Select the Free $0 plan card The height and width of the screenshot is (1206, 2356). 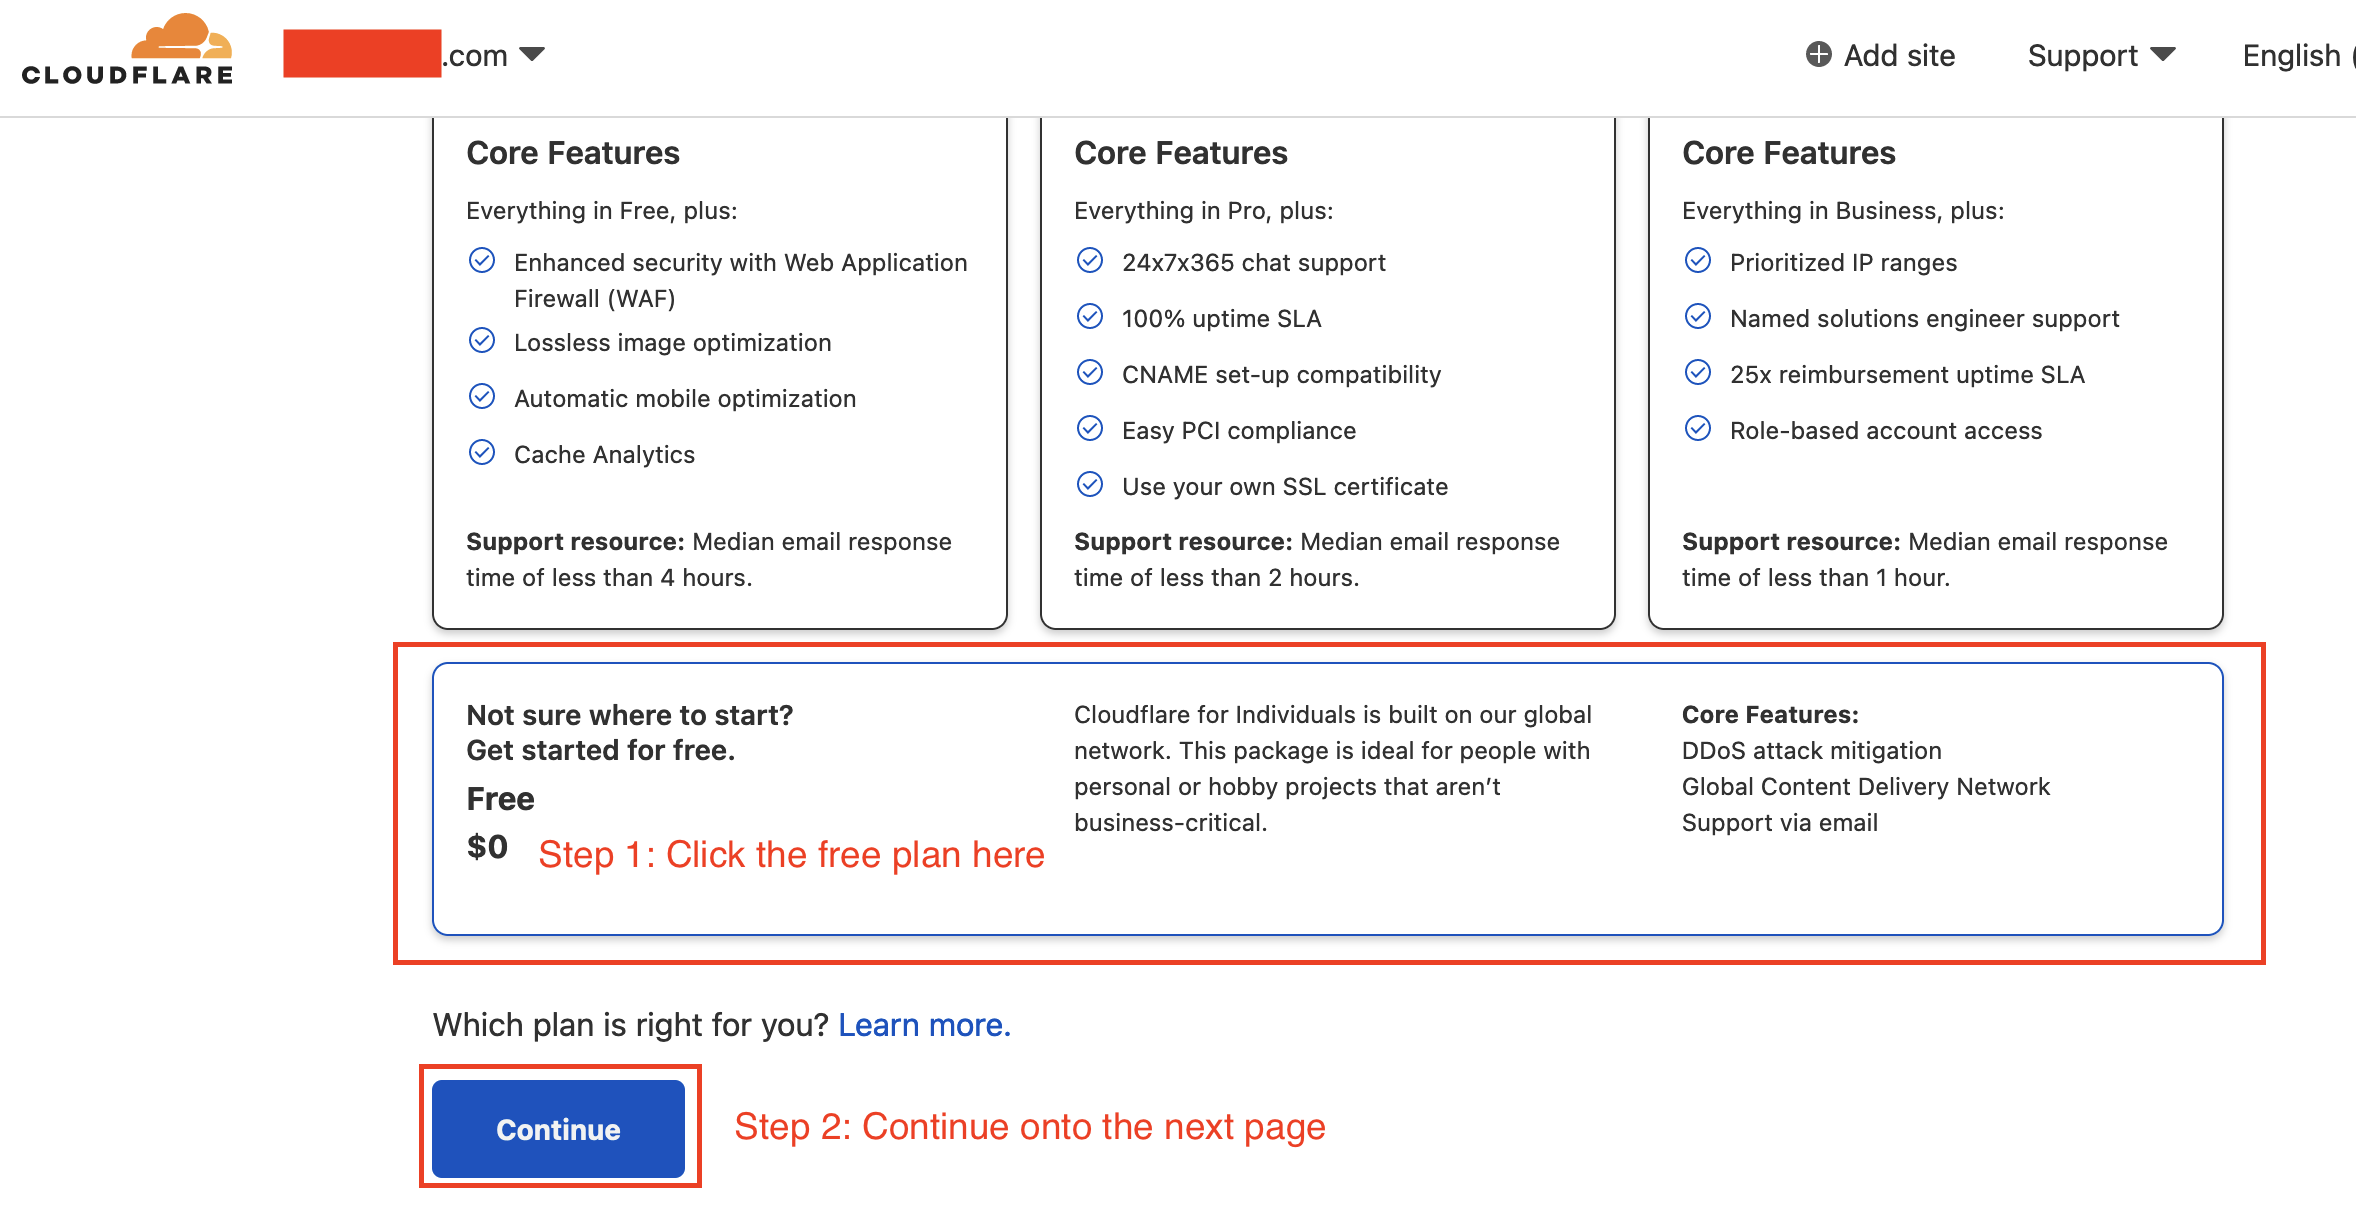(x=1327, y=799)
